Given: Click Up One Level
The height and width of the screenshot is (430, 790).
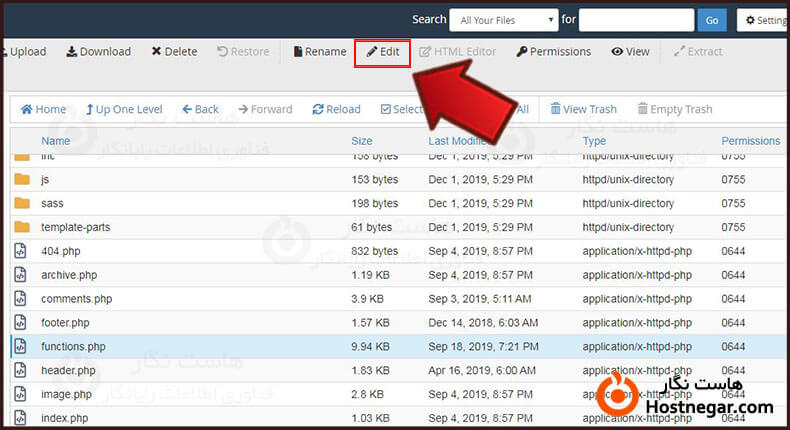Looking at the screenshot, I should pos(124,110).
